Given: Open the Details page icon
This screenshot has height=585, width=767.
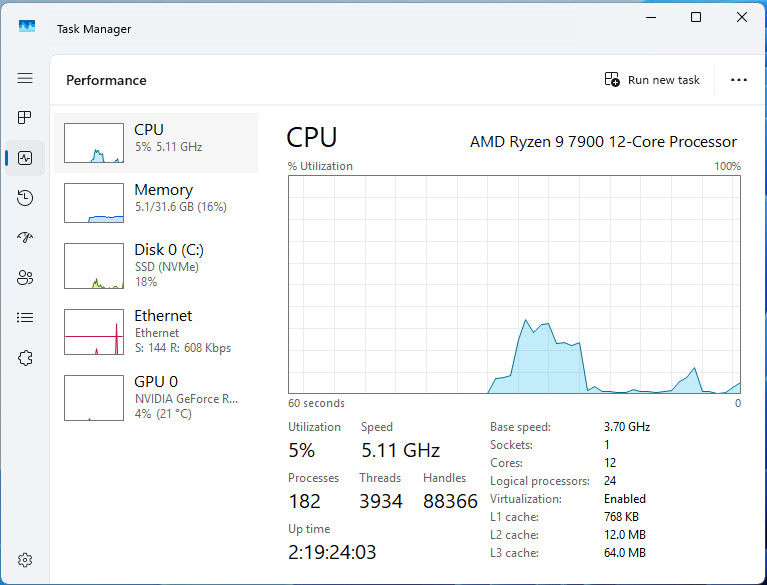Looking at the screenshot, I should tap(25, 318).
